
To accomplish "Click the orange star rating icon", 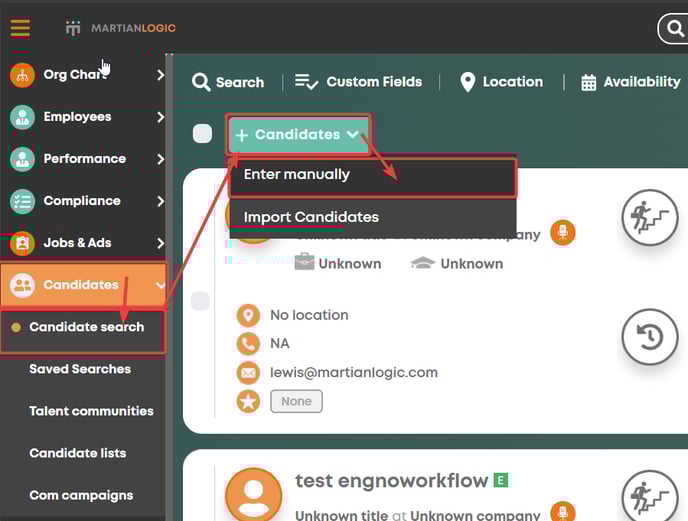I will pos(248,401).
